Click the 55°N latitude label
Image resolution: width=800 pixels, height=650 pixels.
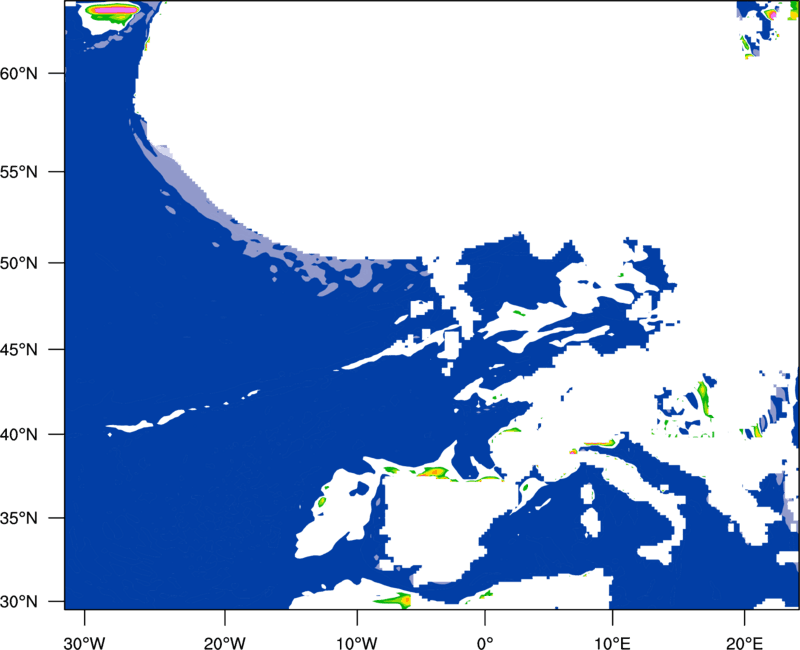point(19,172)
